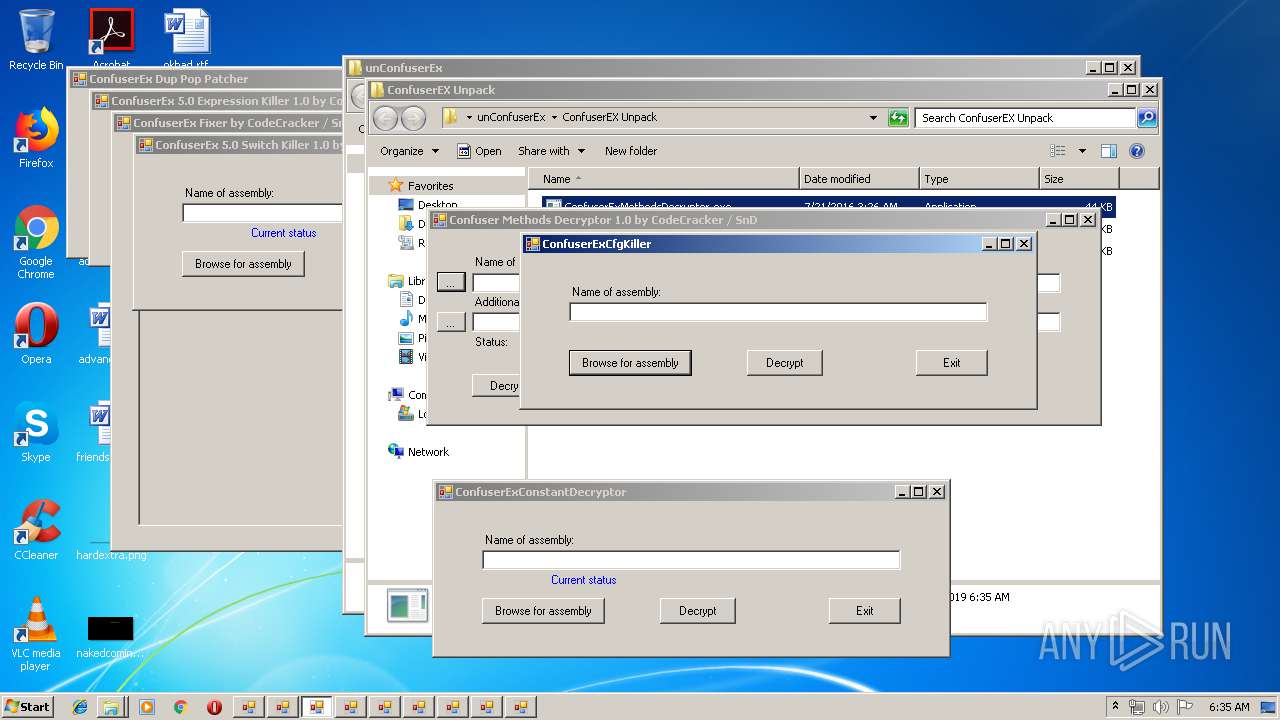
Task: Open the okbad.rtf Word document
Action: tap(186, 40)
